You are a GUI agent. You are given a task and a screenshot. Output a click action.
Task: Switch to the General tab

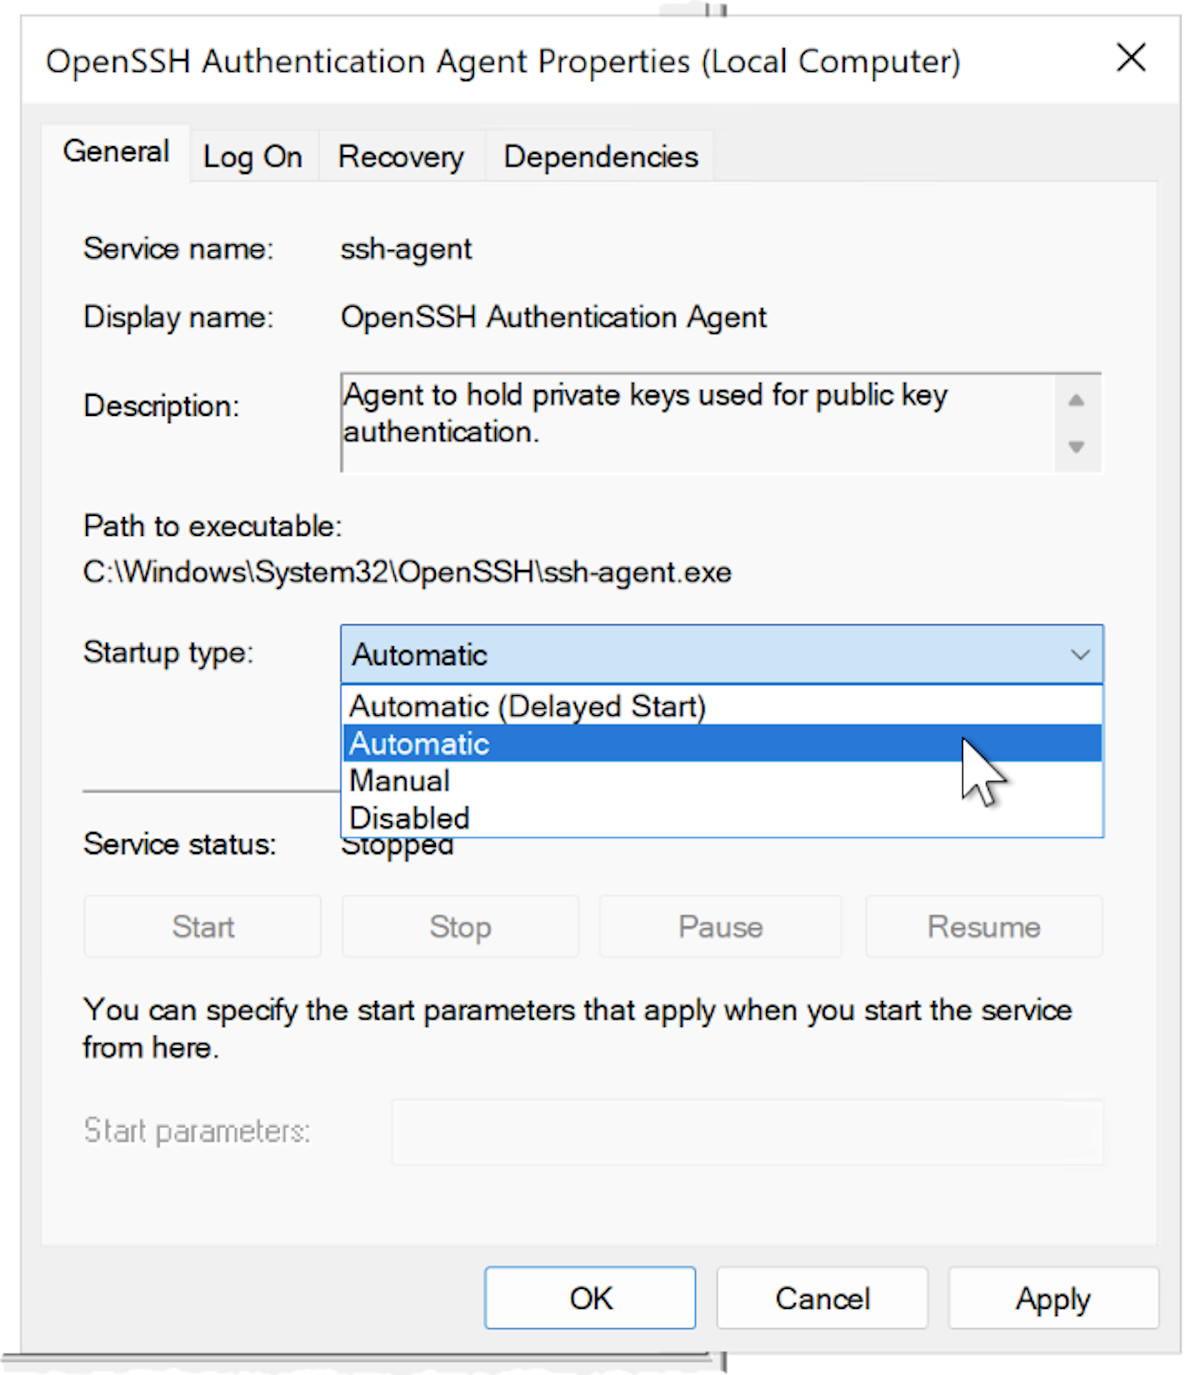point(115,152)
